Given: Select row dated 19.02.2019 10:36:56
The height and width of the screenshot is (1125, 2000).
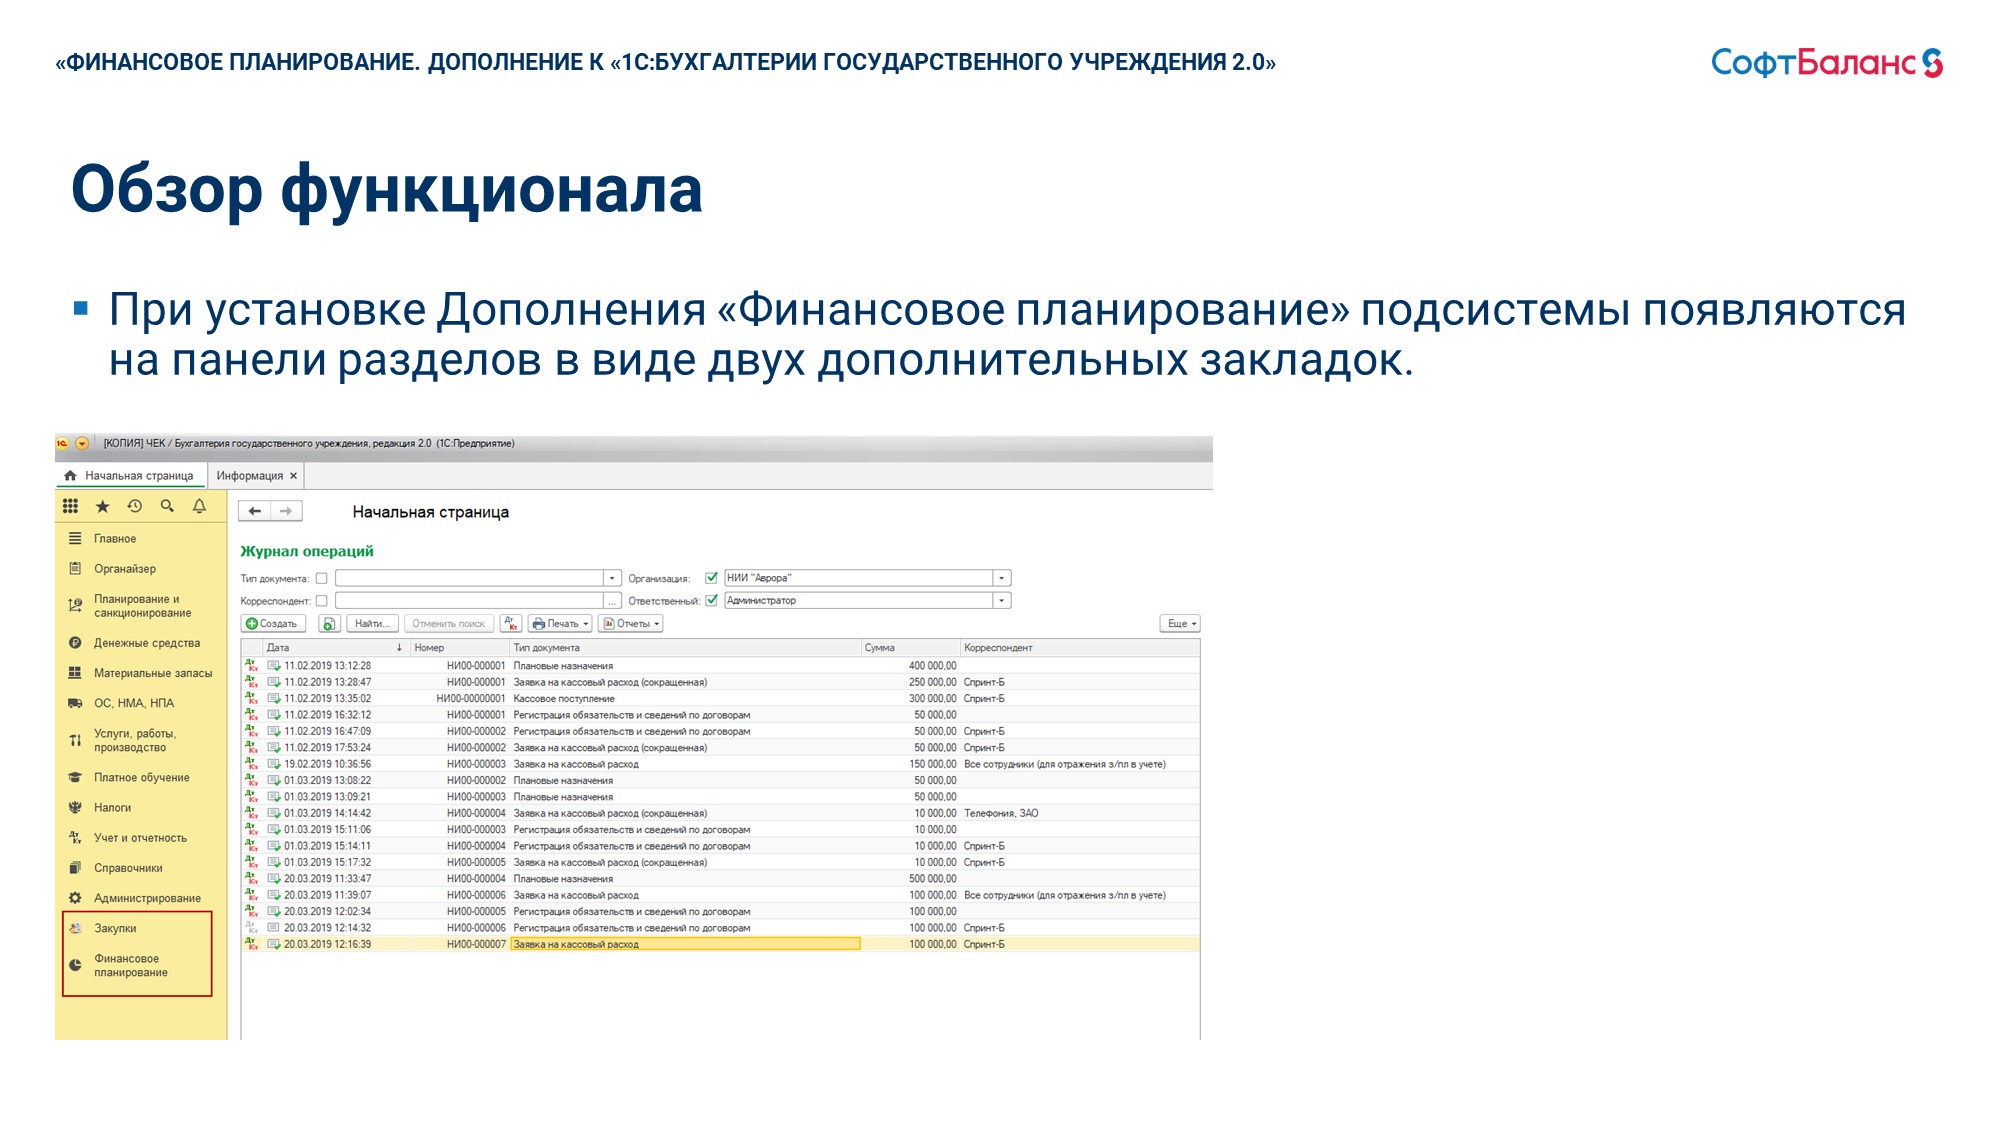Looking at the screenshot, I should (x=720, y=764).
